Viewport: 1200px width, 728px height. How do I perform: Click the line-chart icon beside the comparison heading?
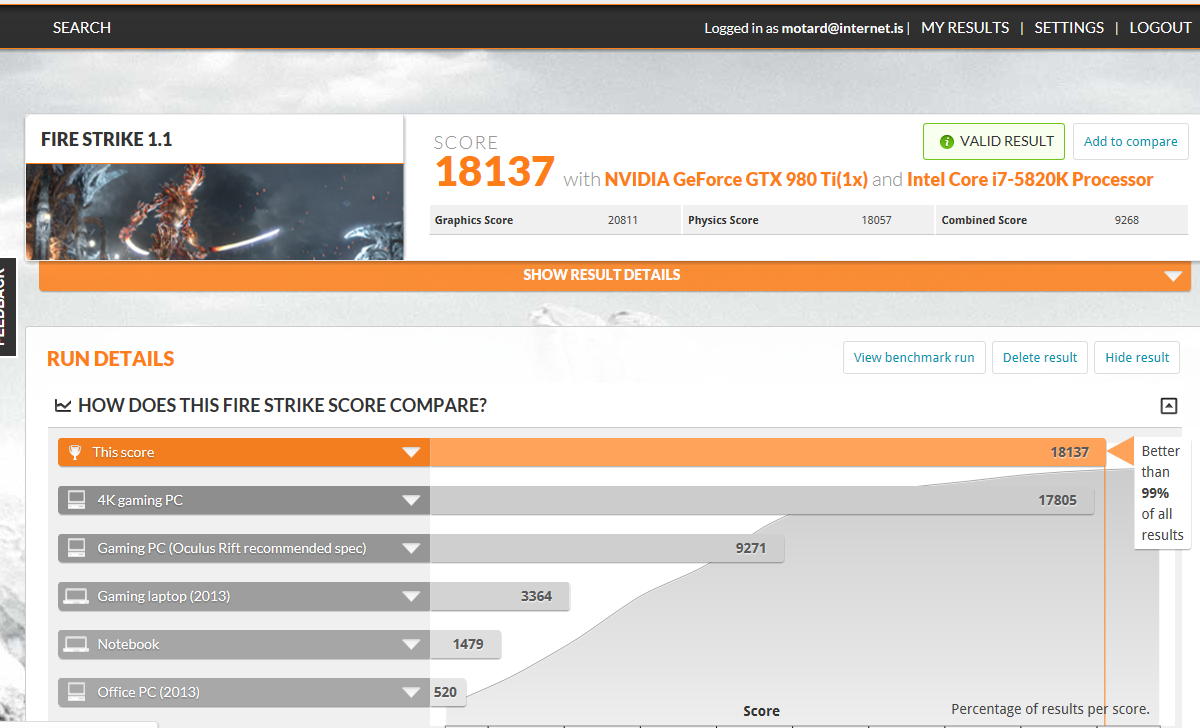(63, 405)
